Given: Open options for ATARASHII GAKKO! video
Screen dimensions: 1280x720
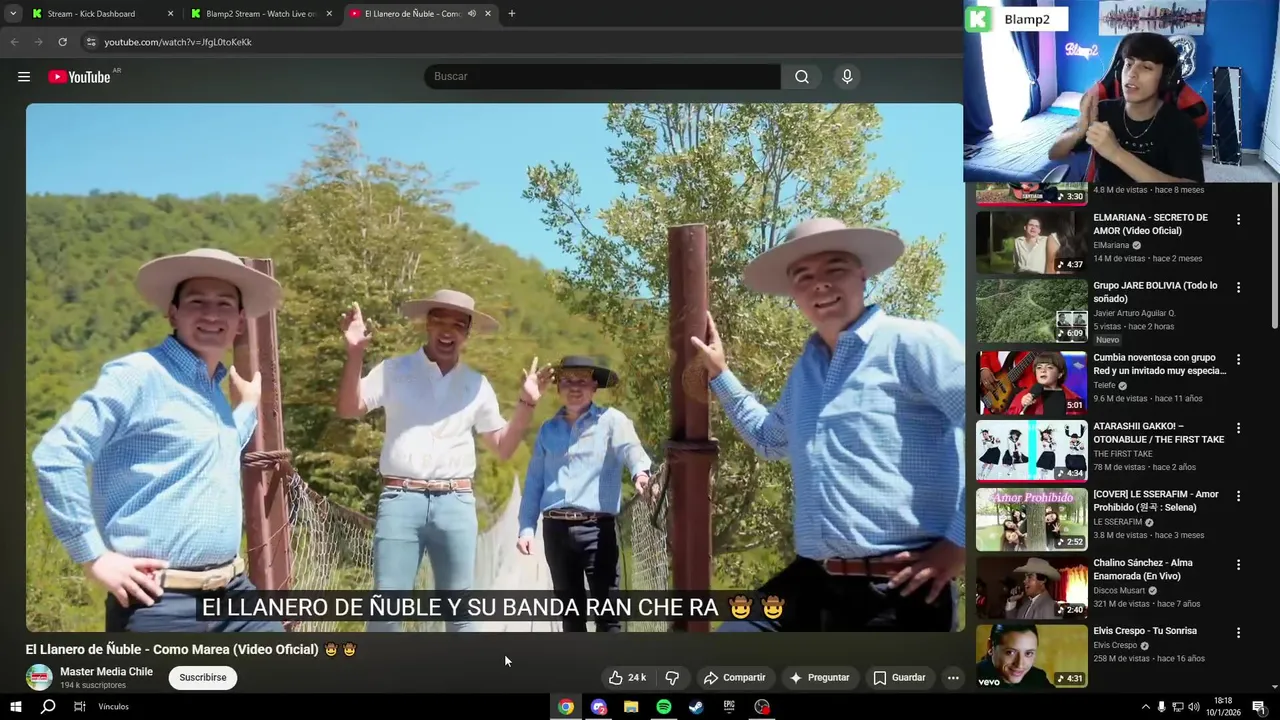Looking at the screenshot, I should [1238, 428].
